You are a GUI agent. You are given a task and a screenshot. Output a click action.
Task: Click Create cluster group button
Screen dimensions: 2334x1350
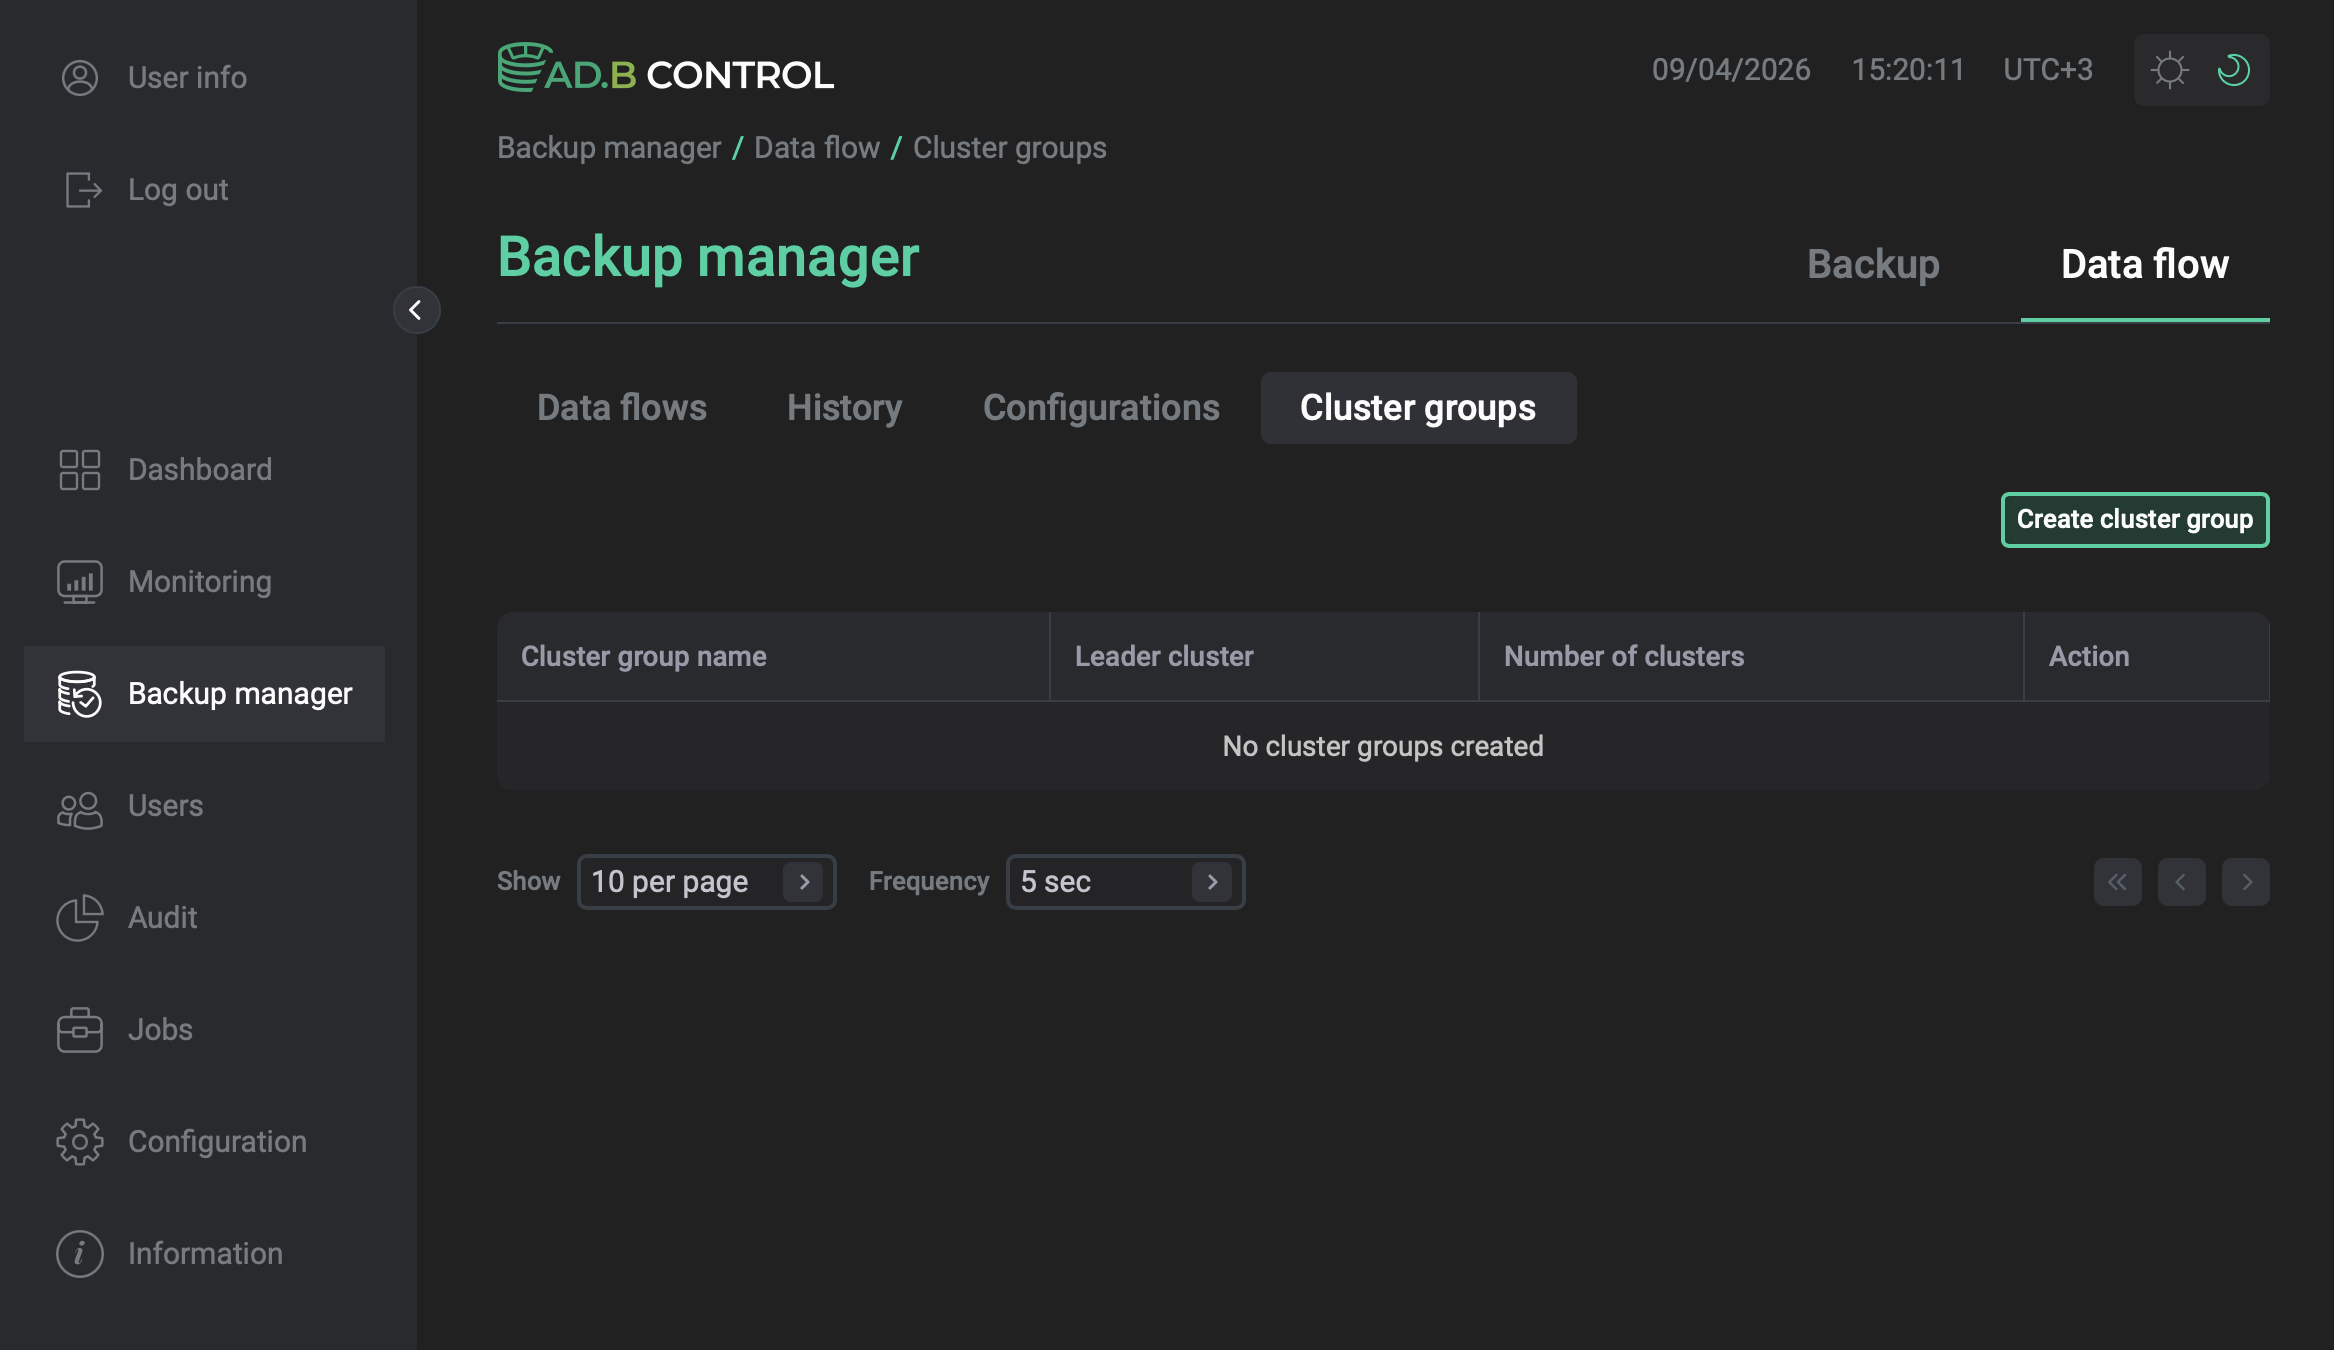[2134, 520]
